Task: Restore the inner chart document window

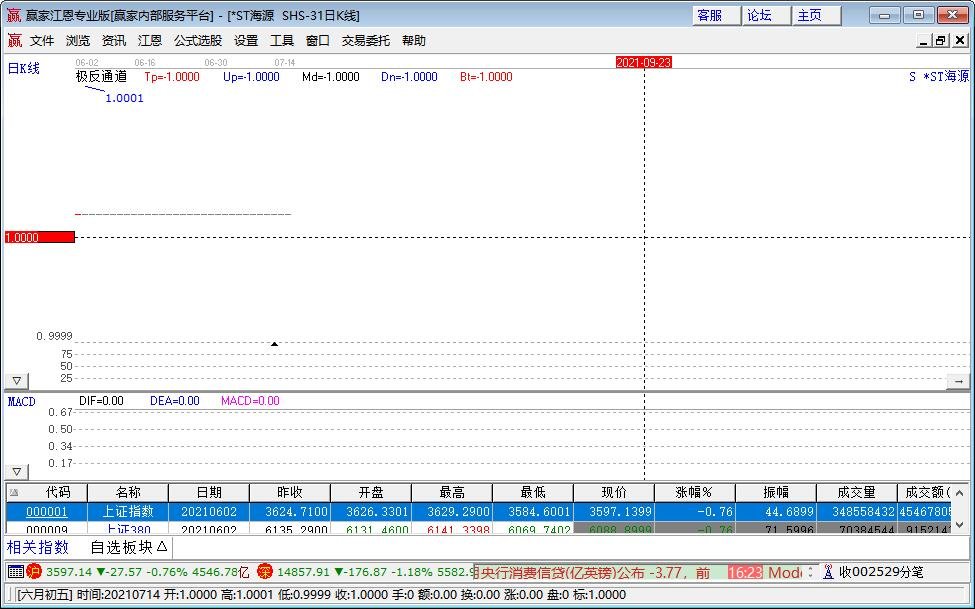Action: pyautogui.click(x=941, y=41)
